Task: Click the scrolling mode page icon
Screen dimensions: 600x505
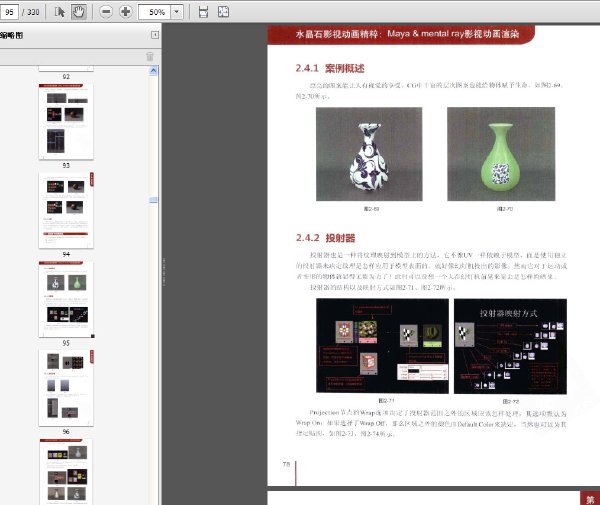Action: click(x=204, y=12)
